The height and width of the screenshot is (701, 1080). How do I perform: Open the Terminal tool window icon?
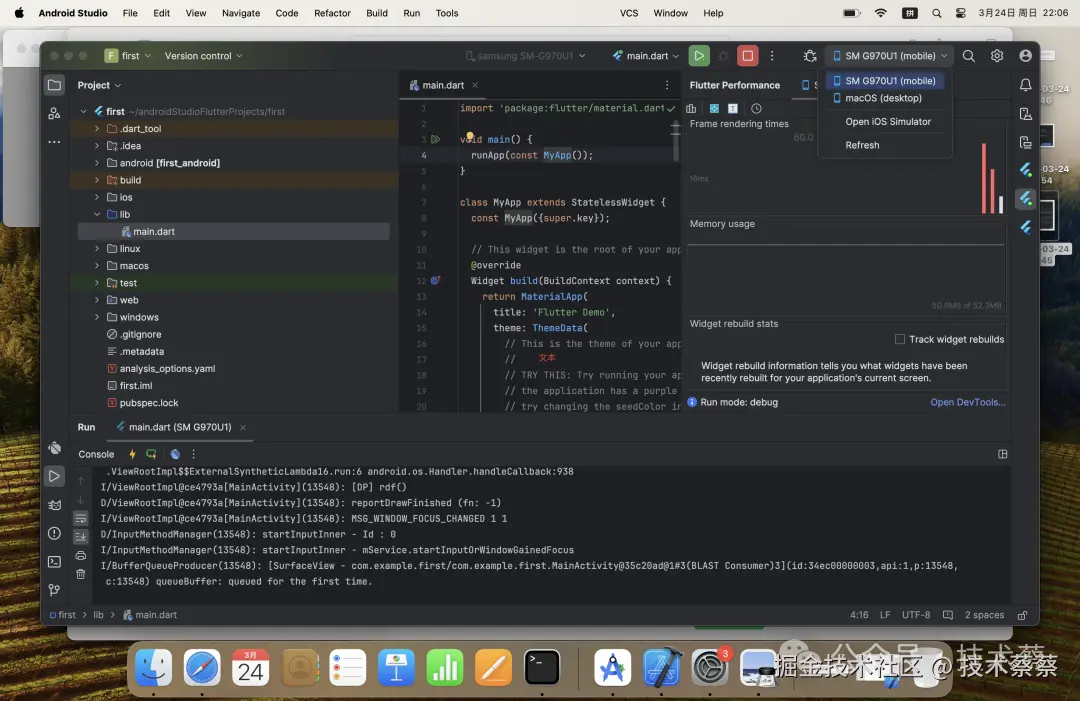click(x=54, y=562)
